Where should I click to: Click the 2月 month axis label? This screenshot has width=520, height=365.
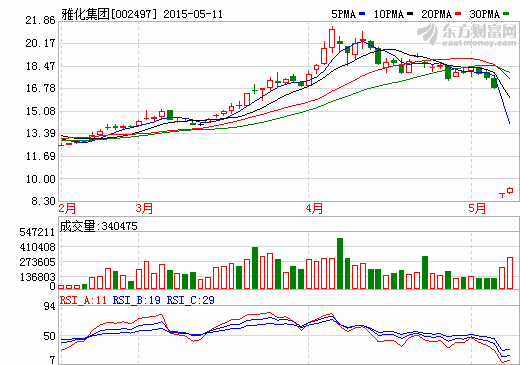(67, 209)
